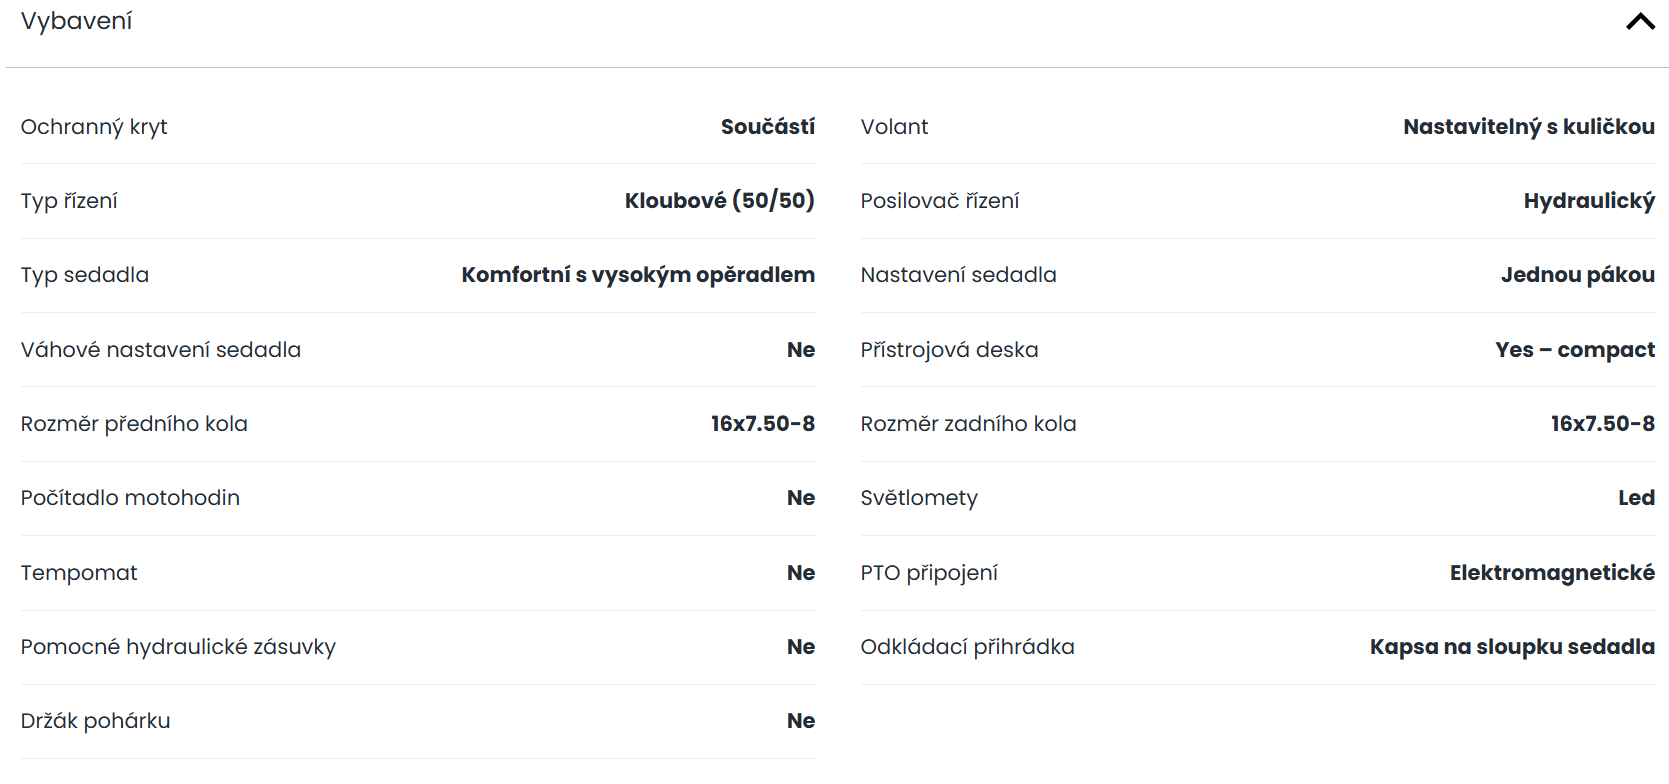This screenshot has height=784, width=1669.
Task: Click Kapsa na sloupku sedadla value
Action: tap(1513, 647)
